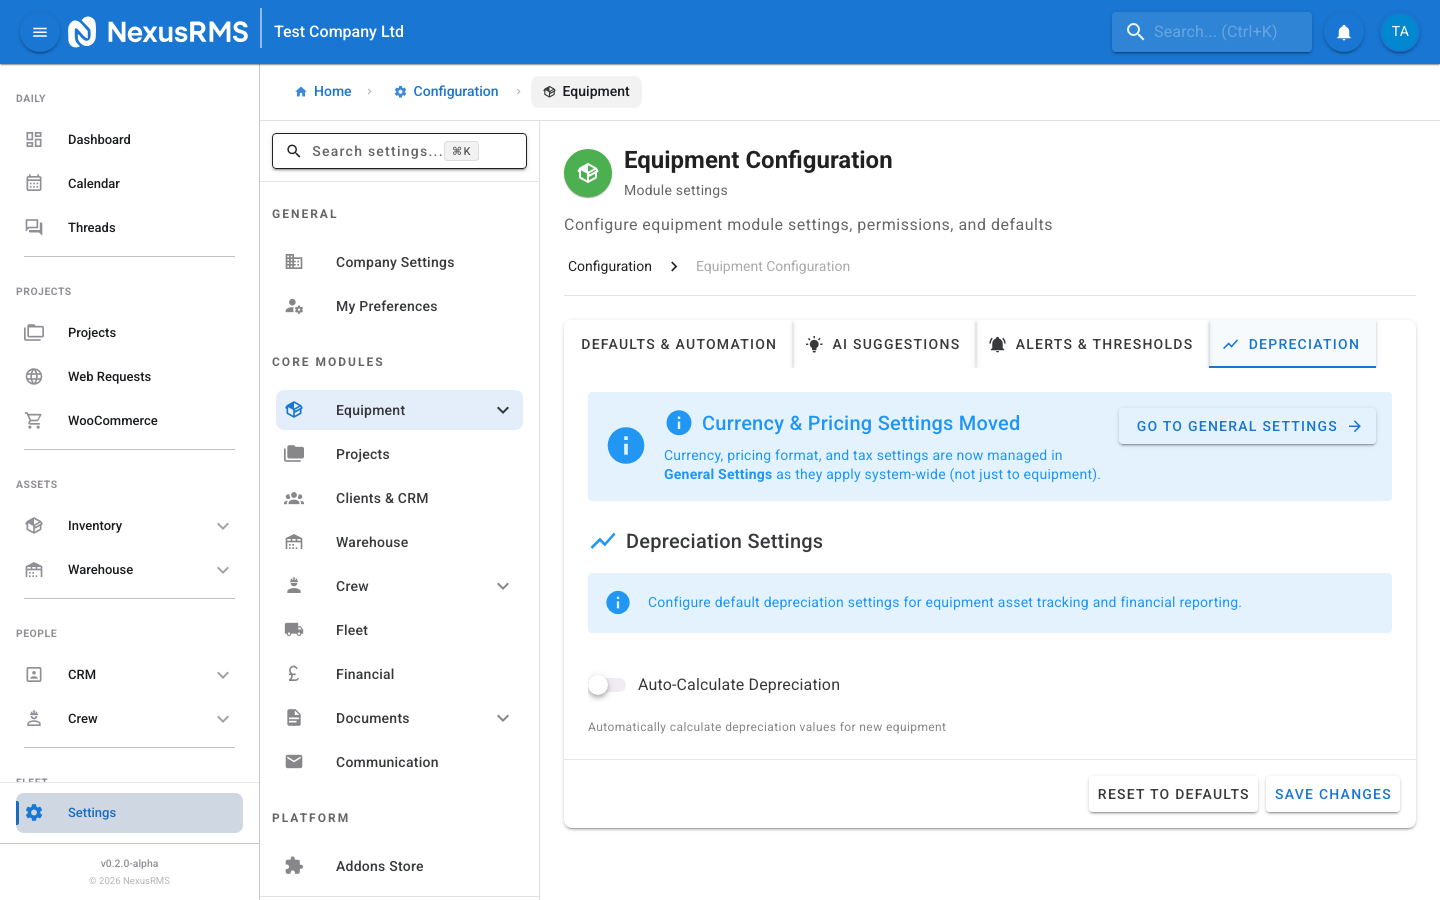
Task: Open the NexusRMS logo home icon
Action: tap(83, 31)
